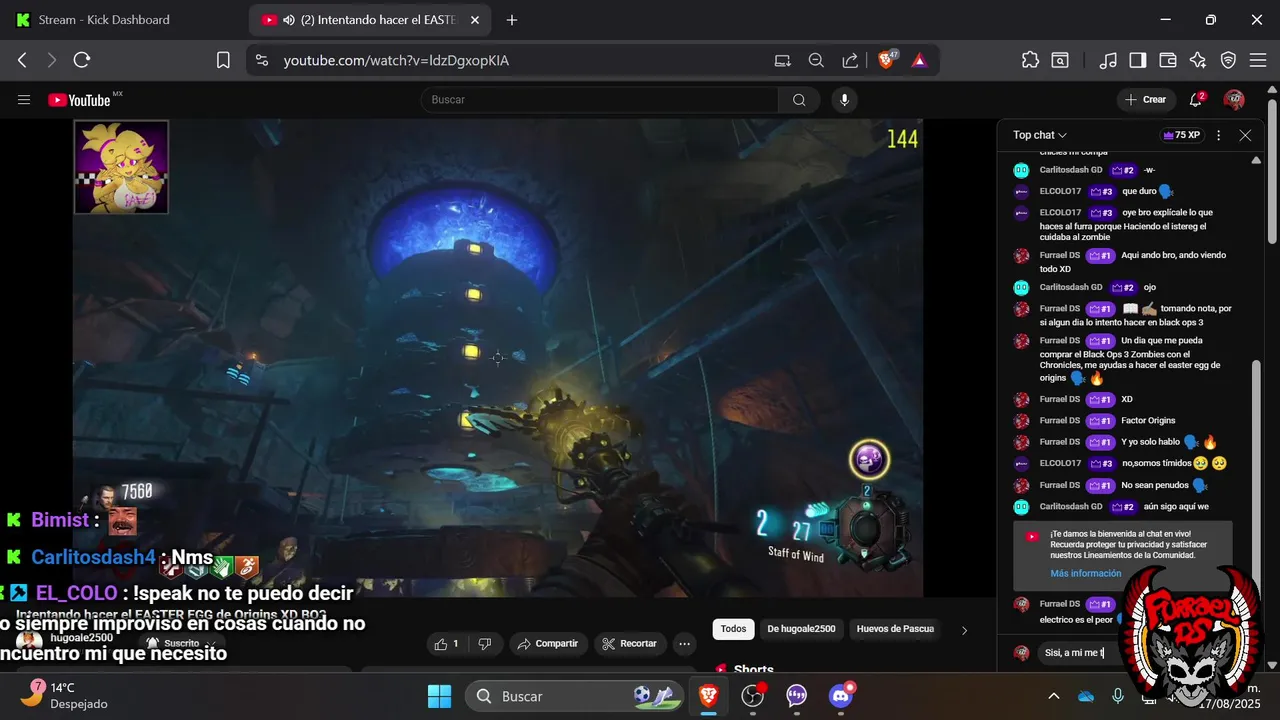
Task: Click the install/cast screen icon in address bar
Action: [782, 60]
